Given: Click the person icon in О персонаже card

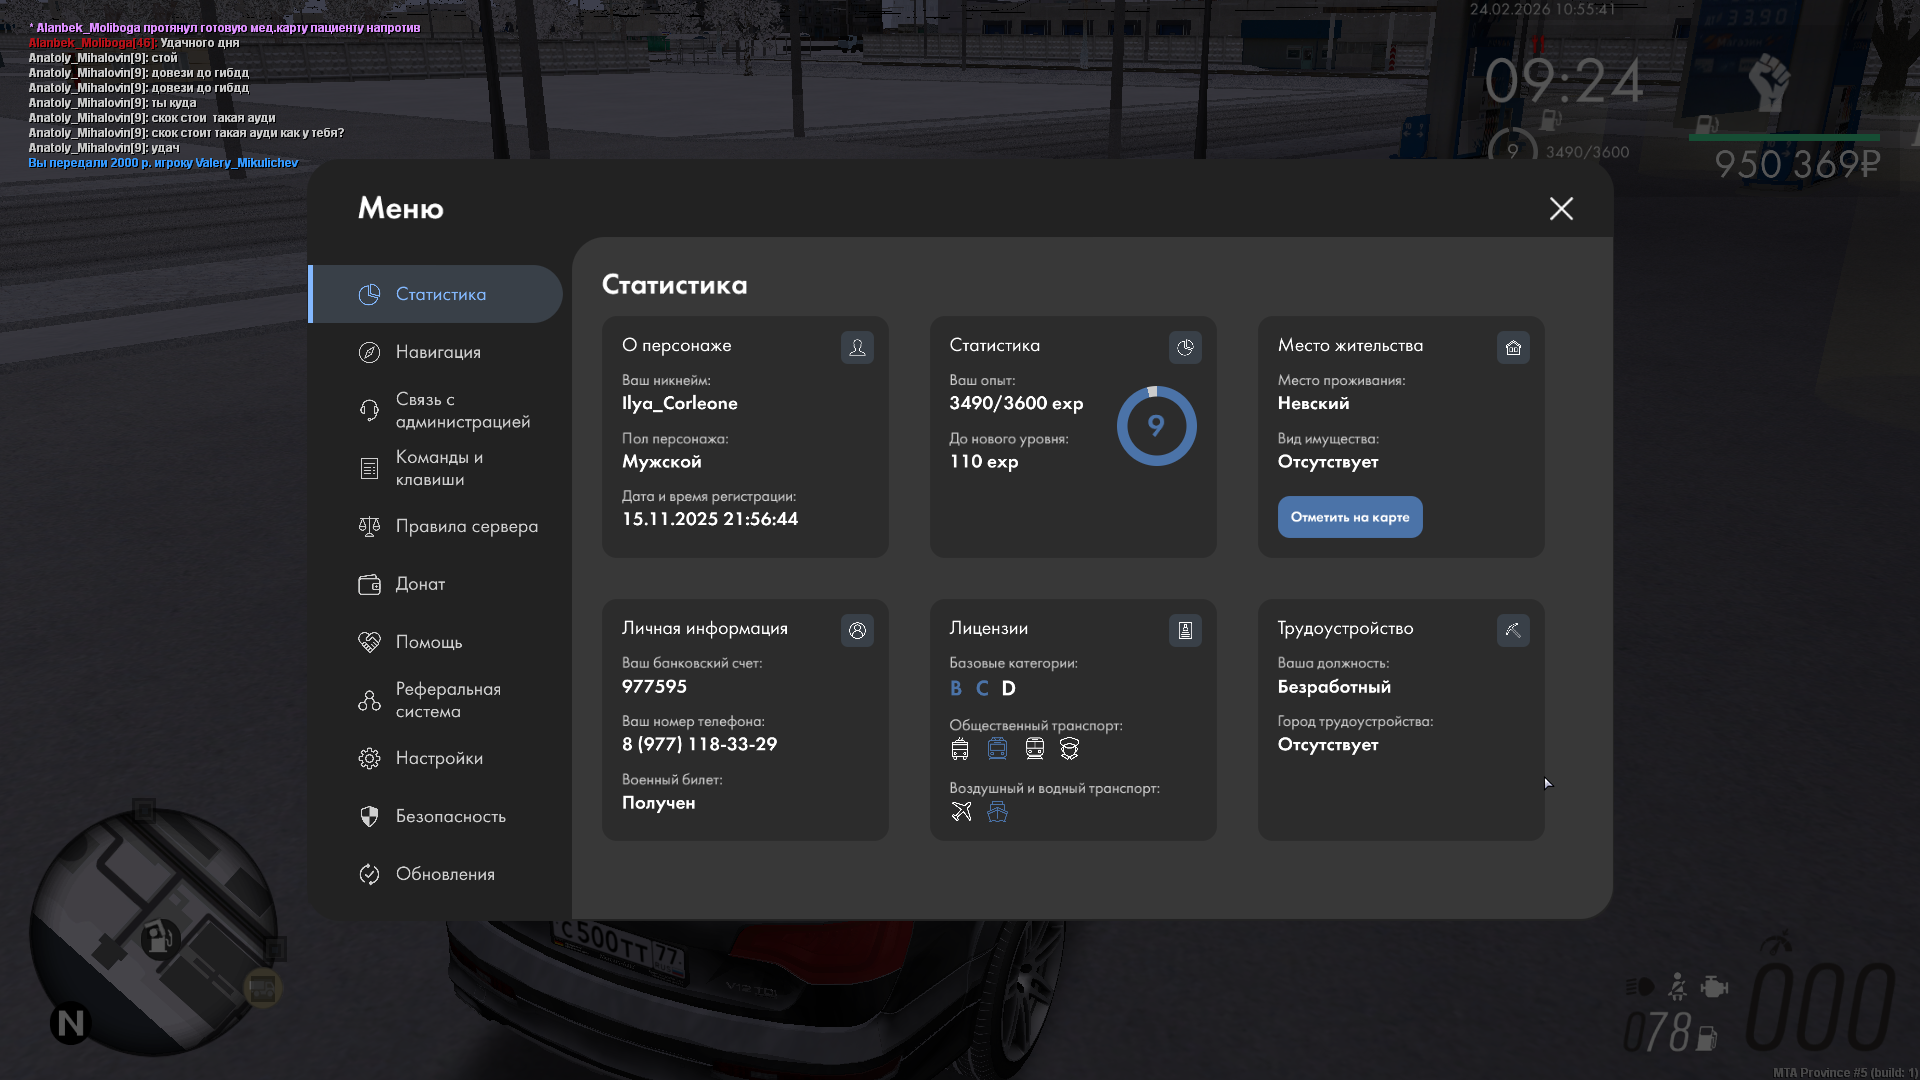Looking at the screenshot, I should point(857,347).
